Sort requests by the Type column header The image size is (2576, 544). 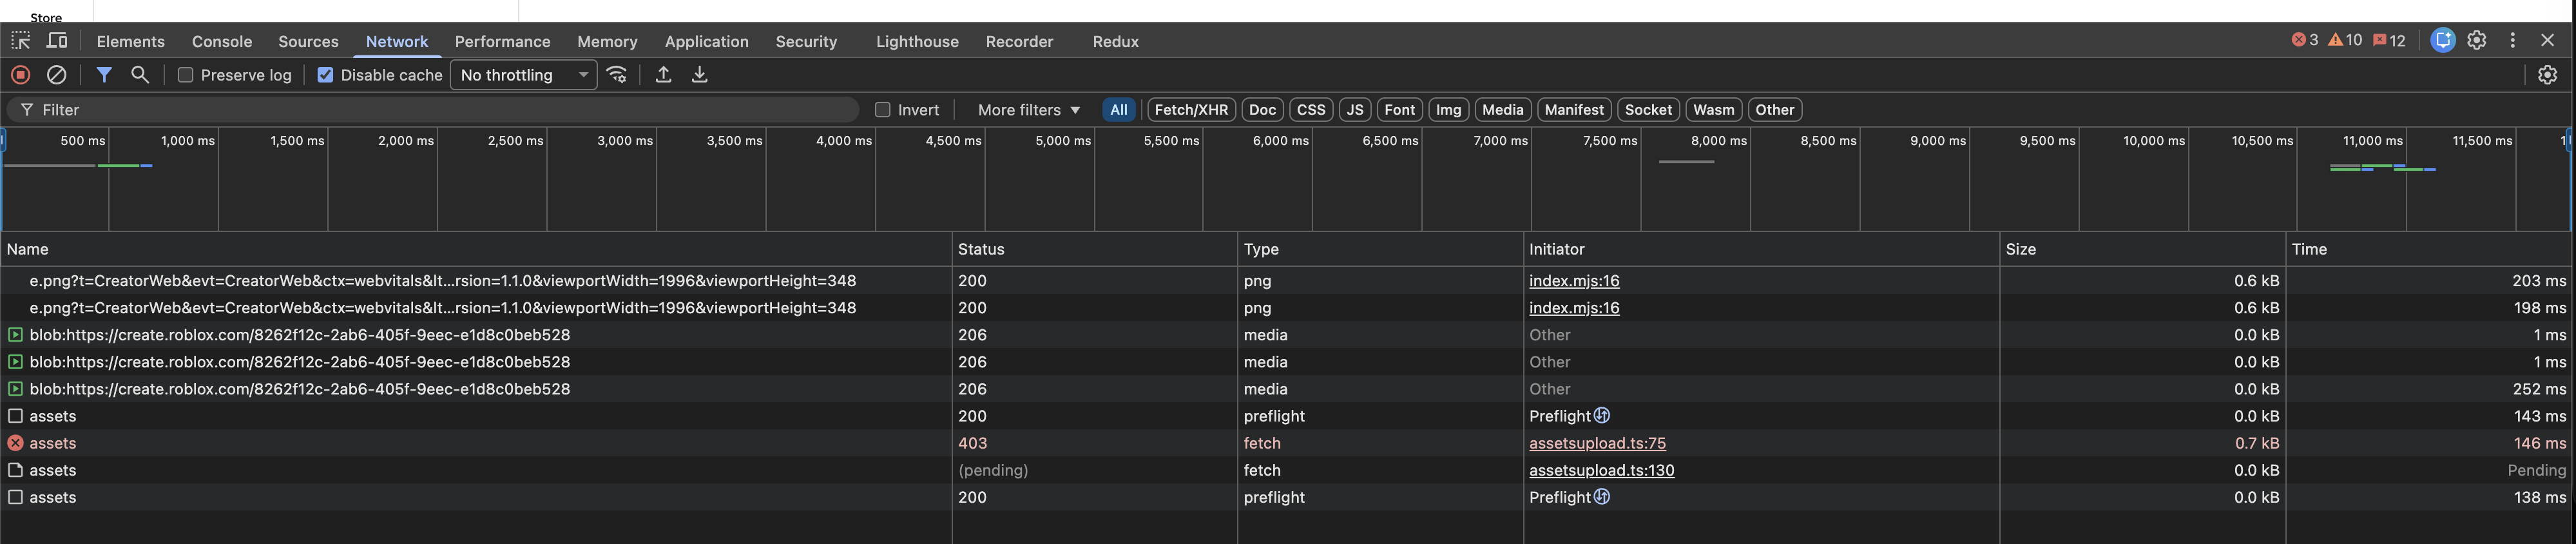pos(1381,249)
